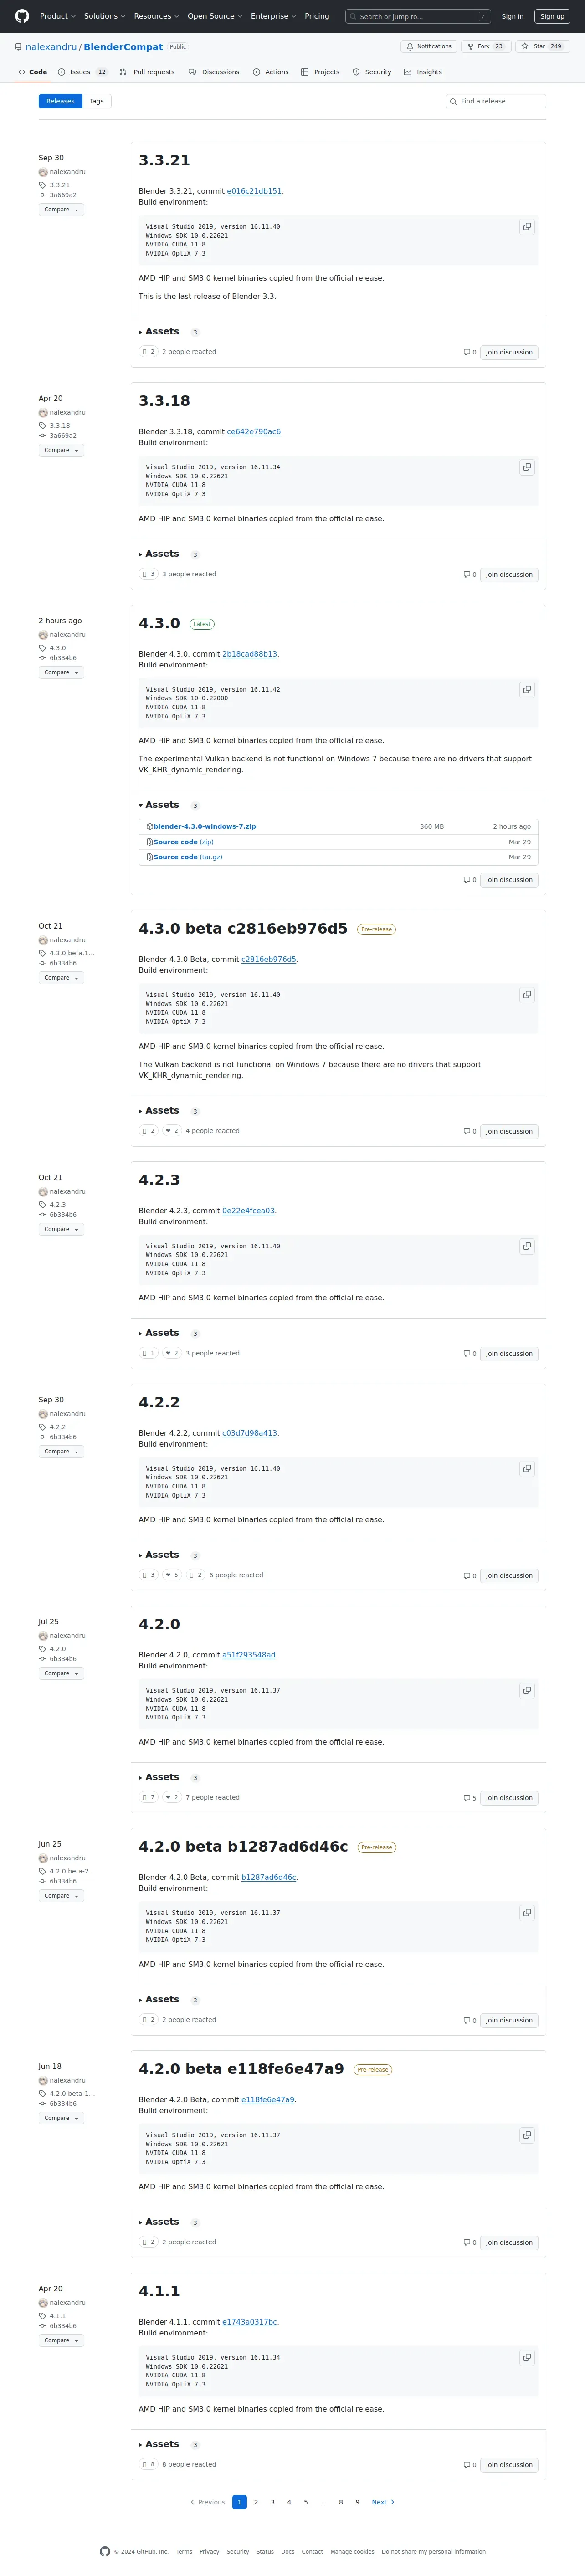Screen dimensions: 585x2576
Task: Download blender-4.3.0-windows-7.zip asset
Action: coord(204,827)
